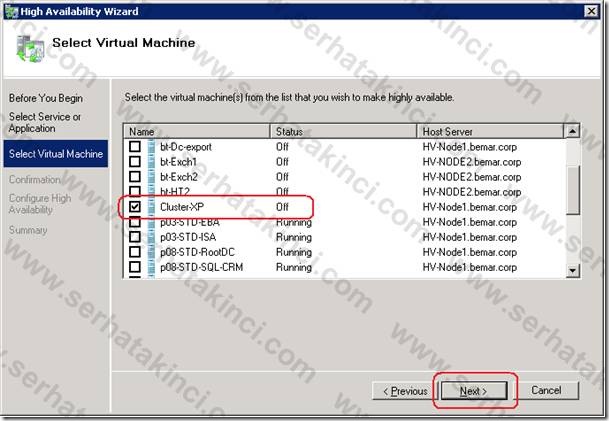Check the p08-STD-RootDC checkbox
The height and width of the screenshot is (421, 609).
[x=135, y=252]
